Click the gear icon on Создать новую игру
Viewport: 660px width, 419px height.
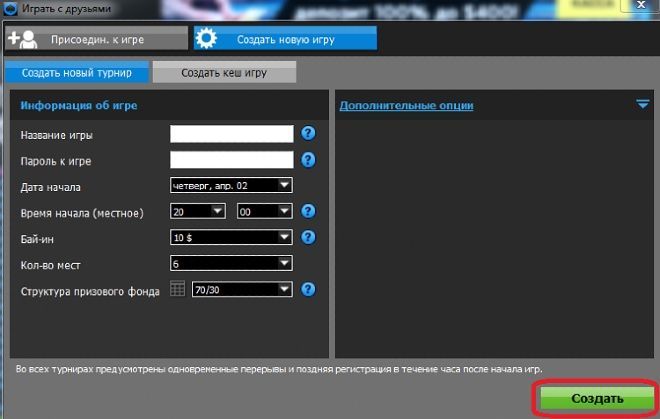[206, 39]
